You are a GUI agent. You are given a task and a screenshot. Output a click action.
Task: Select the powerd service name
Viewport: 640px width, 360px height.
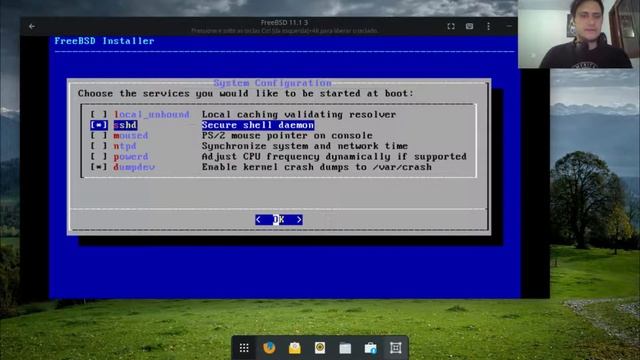(131, 156)
